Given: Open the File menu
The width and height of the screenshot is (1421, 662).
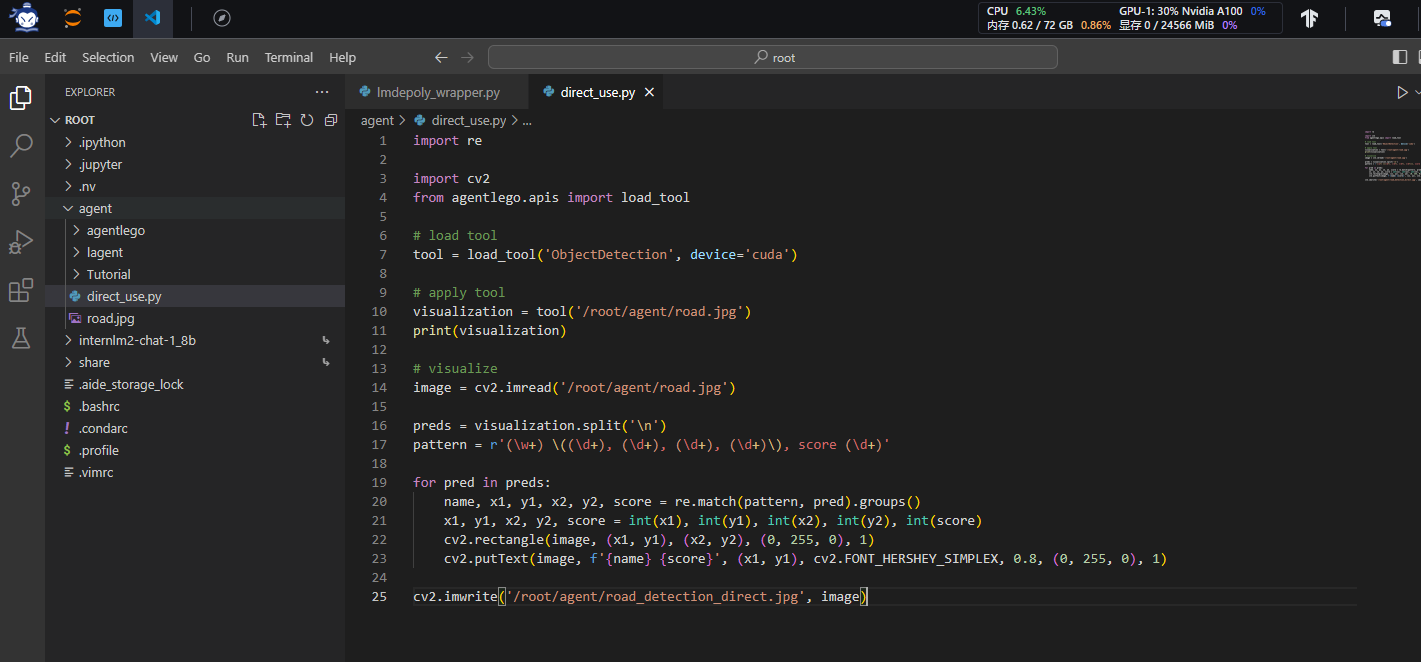Looking at the screenshot, I should 19,57.
